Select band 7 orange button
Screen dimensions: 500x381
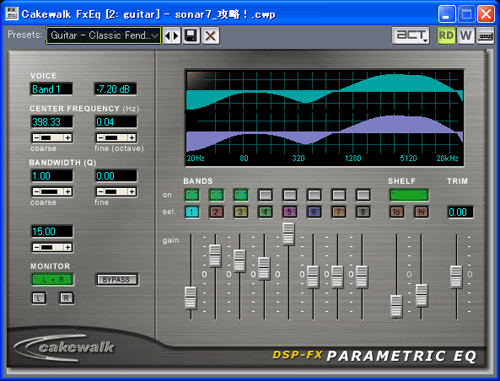point(339,212)
